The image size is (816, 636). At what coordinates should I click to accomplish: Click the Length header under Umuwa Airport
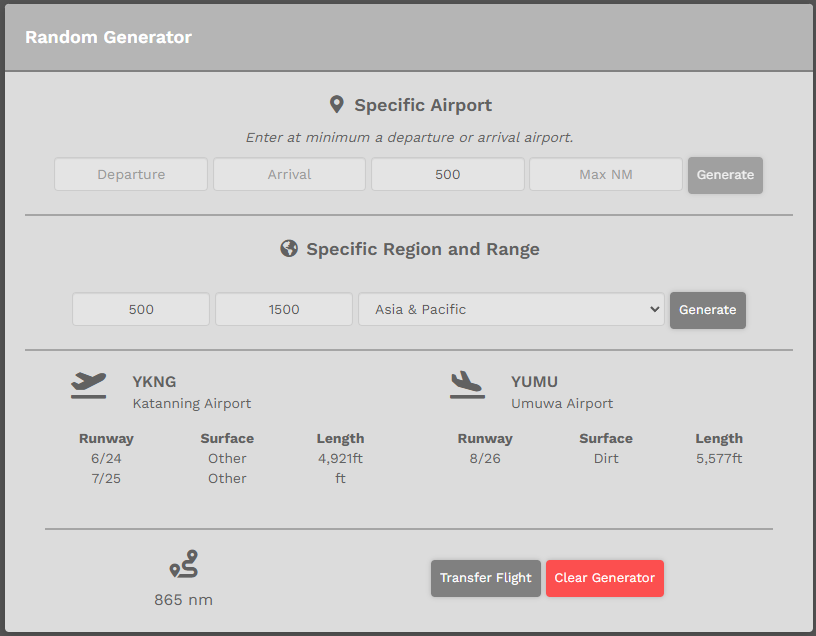click(x=719, y=438)
